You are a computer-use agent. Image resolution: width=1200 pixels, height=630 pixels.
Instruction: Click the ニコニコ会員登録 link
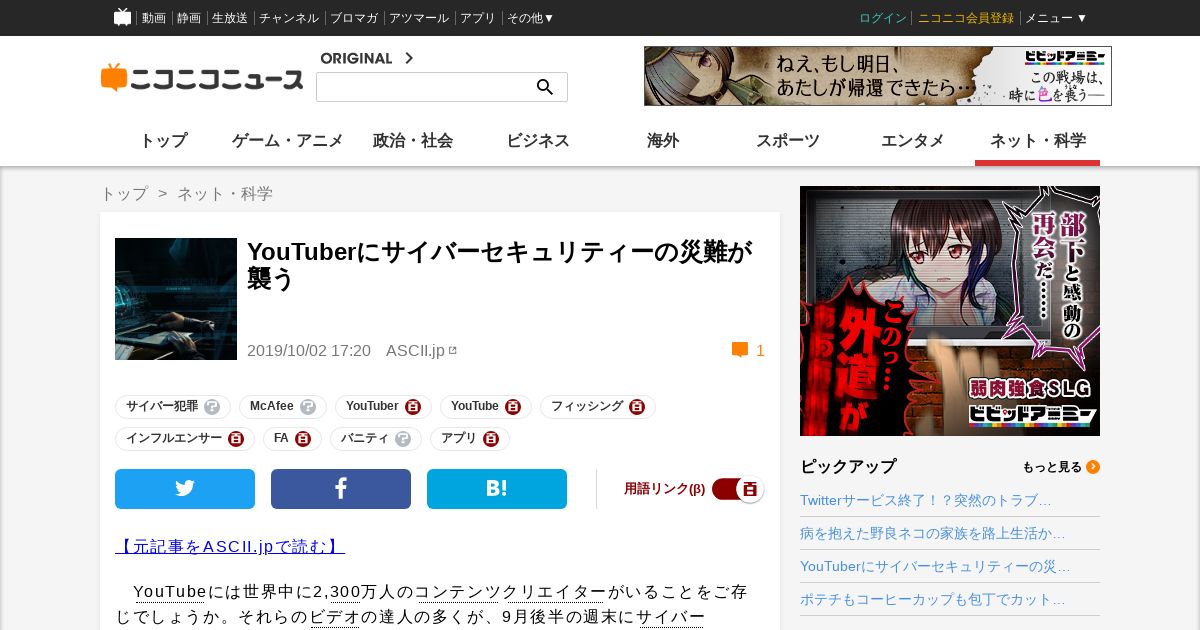click(966, 18)
